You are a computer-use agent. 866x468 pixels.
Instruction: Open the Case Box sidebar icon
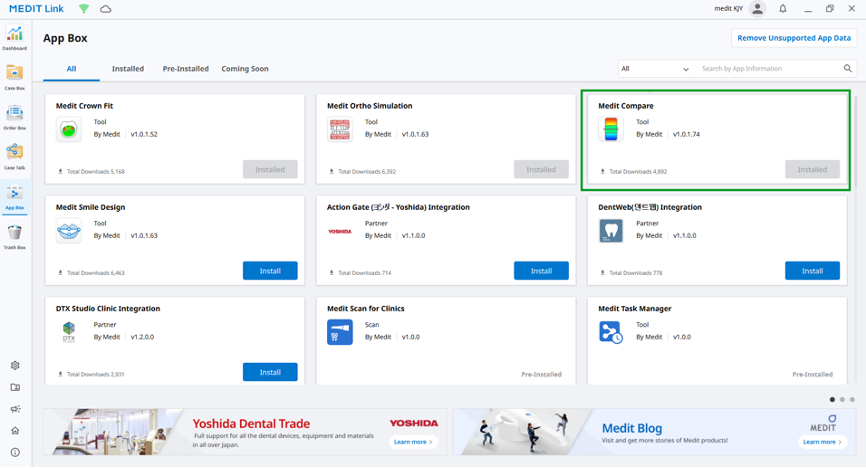coord(15,76)
